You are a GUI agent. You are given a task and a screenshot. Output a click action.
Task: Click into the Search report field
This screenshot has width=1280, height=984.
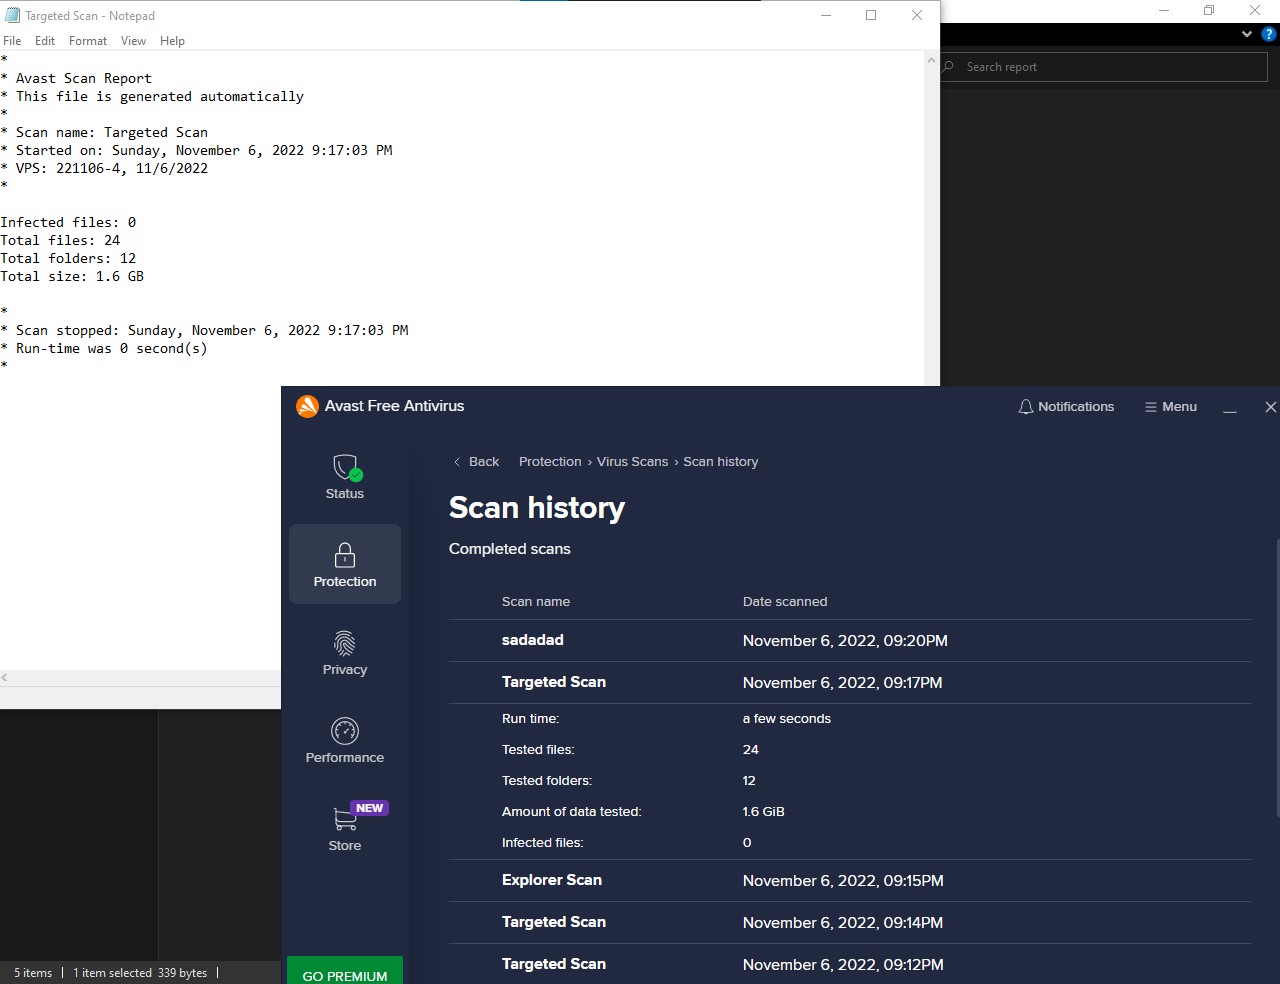tap(1104, 67)
